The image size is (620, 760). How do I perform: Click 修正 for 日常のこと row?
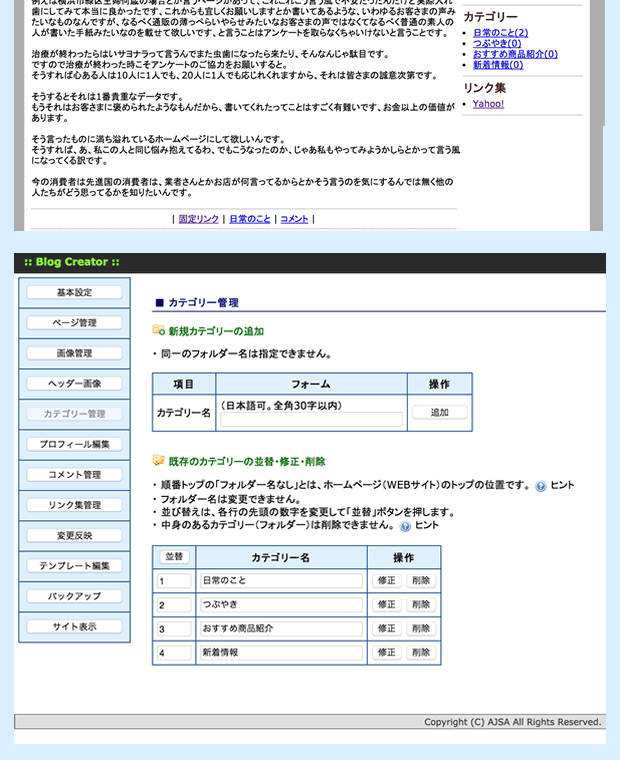pyautogui.click(x=387, y=581)
